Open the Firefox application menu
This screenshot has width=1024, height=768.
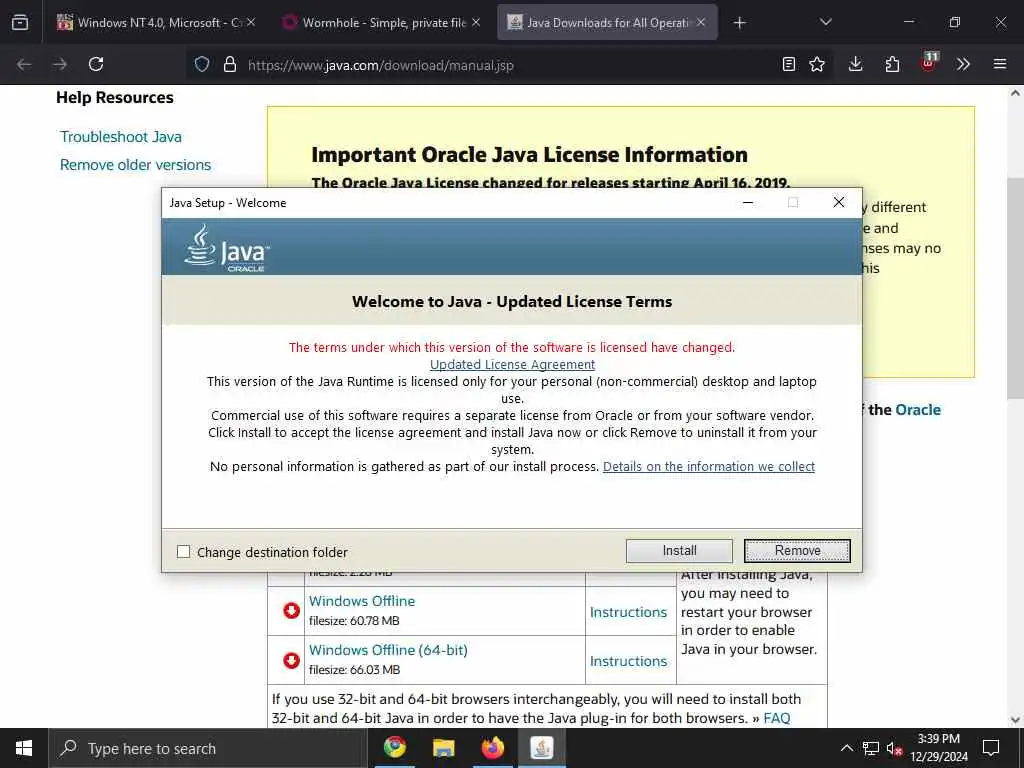coord(1000,64)
